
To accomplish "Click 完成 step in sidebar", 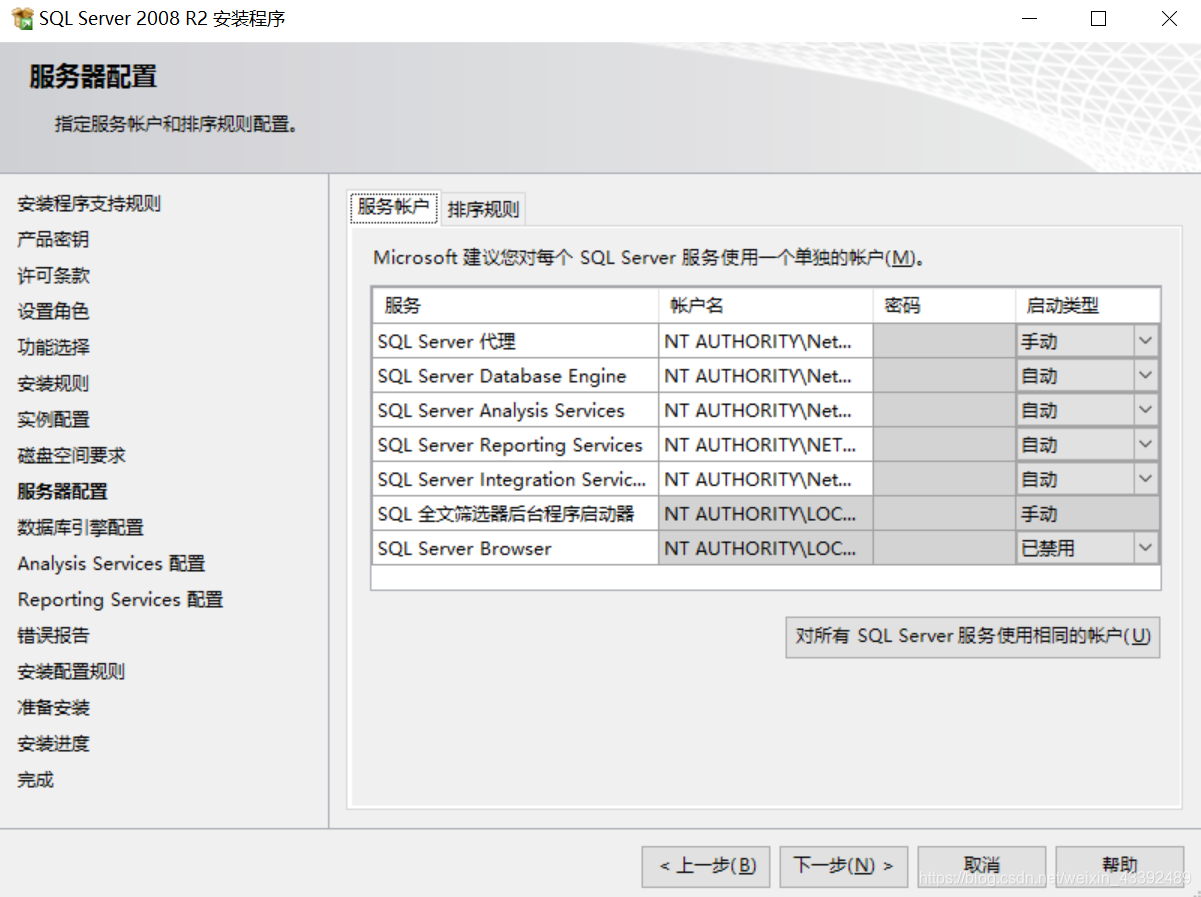I will [35, 780].
